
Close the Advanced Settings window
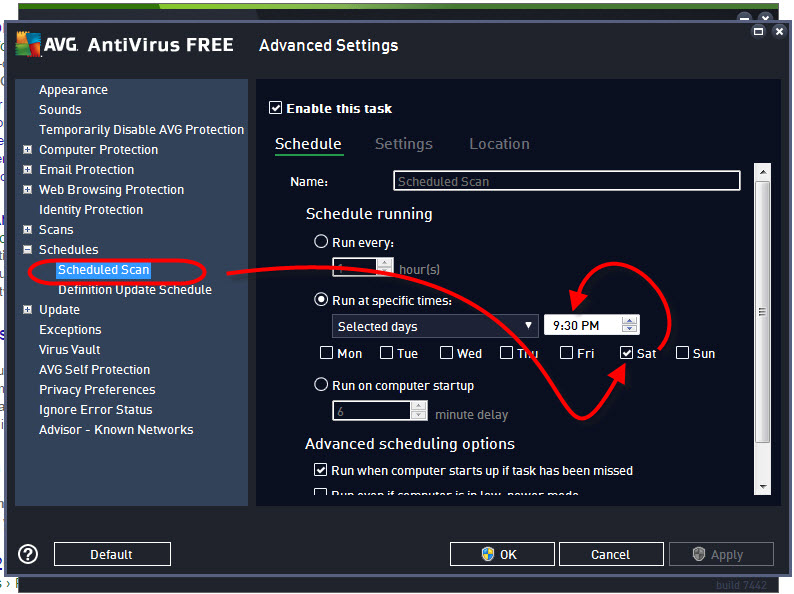coord(779,31)
